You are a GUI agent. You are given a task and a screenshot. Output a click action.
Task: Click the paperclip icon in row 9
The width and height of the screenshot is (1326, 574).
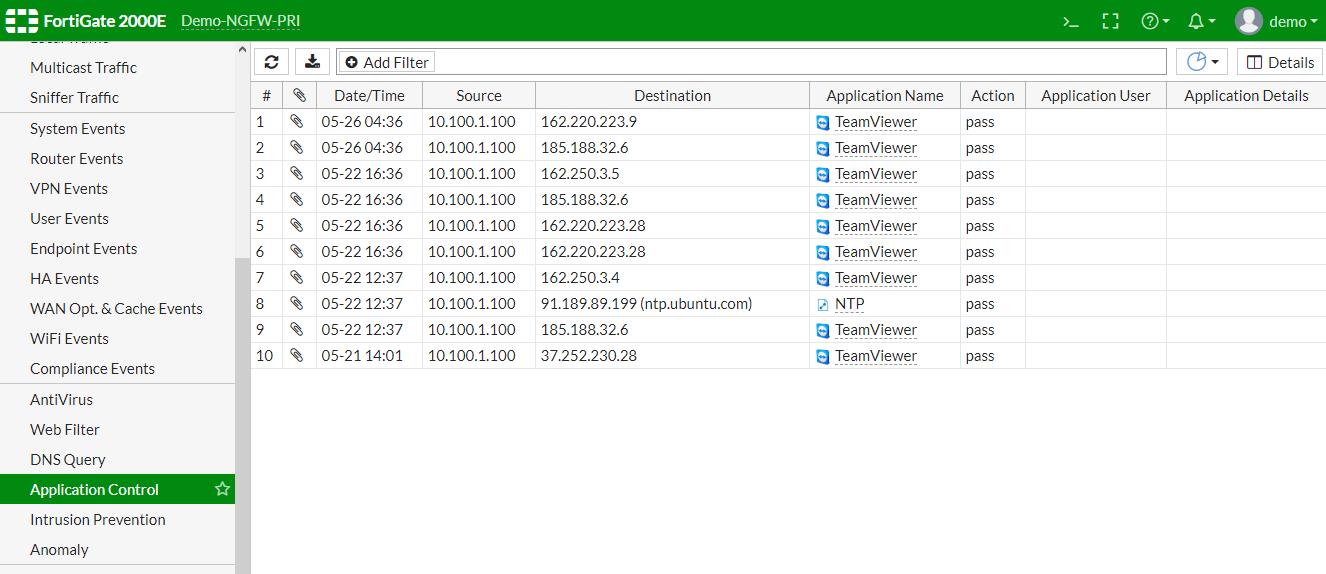pyautogui.click(x=296, y=329)
